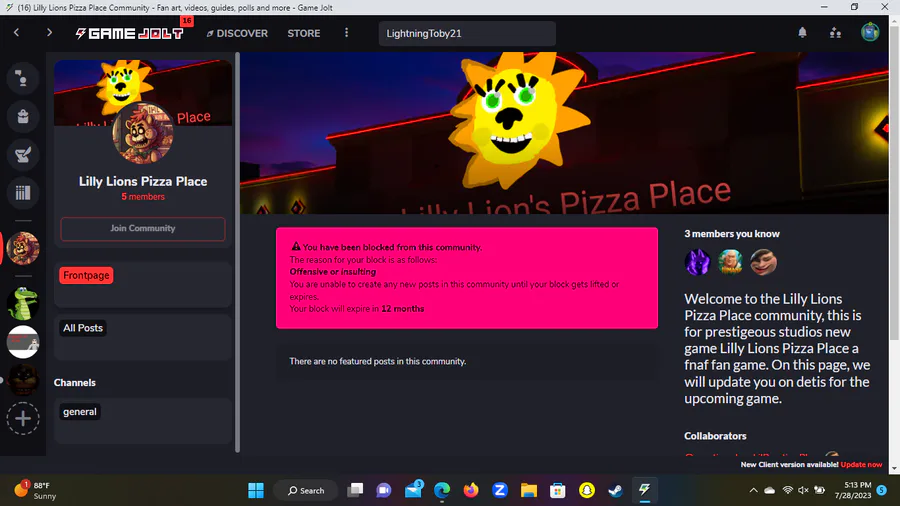The height and width of the screenshot is (506, 900).
Task: Click the Channels heading
Action: pyautogui.click(x=75, y=383)
